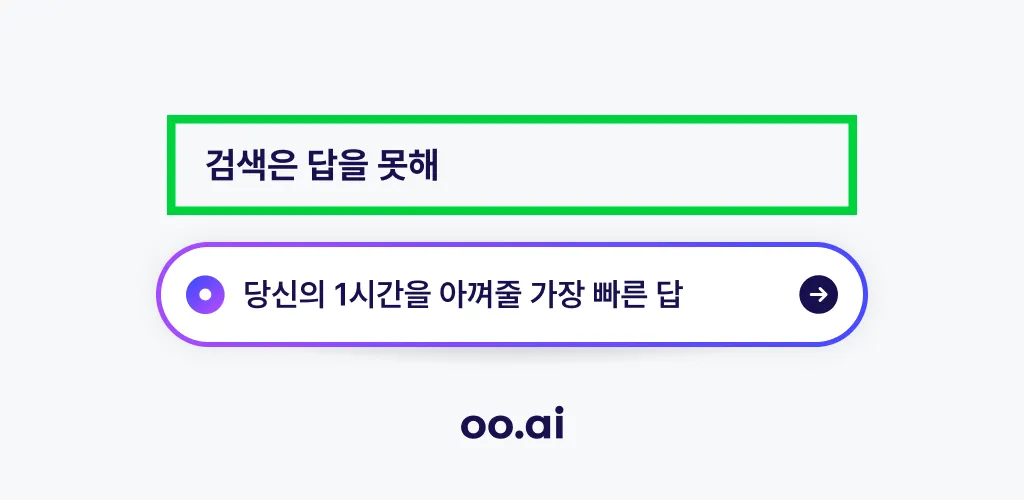Click the white dot inside purple circle
Viewport: 1024px width, 500px height.
[205, 295]
